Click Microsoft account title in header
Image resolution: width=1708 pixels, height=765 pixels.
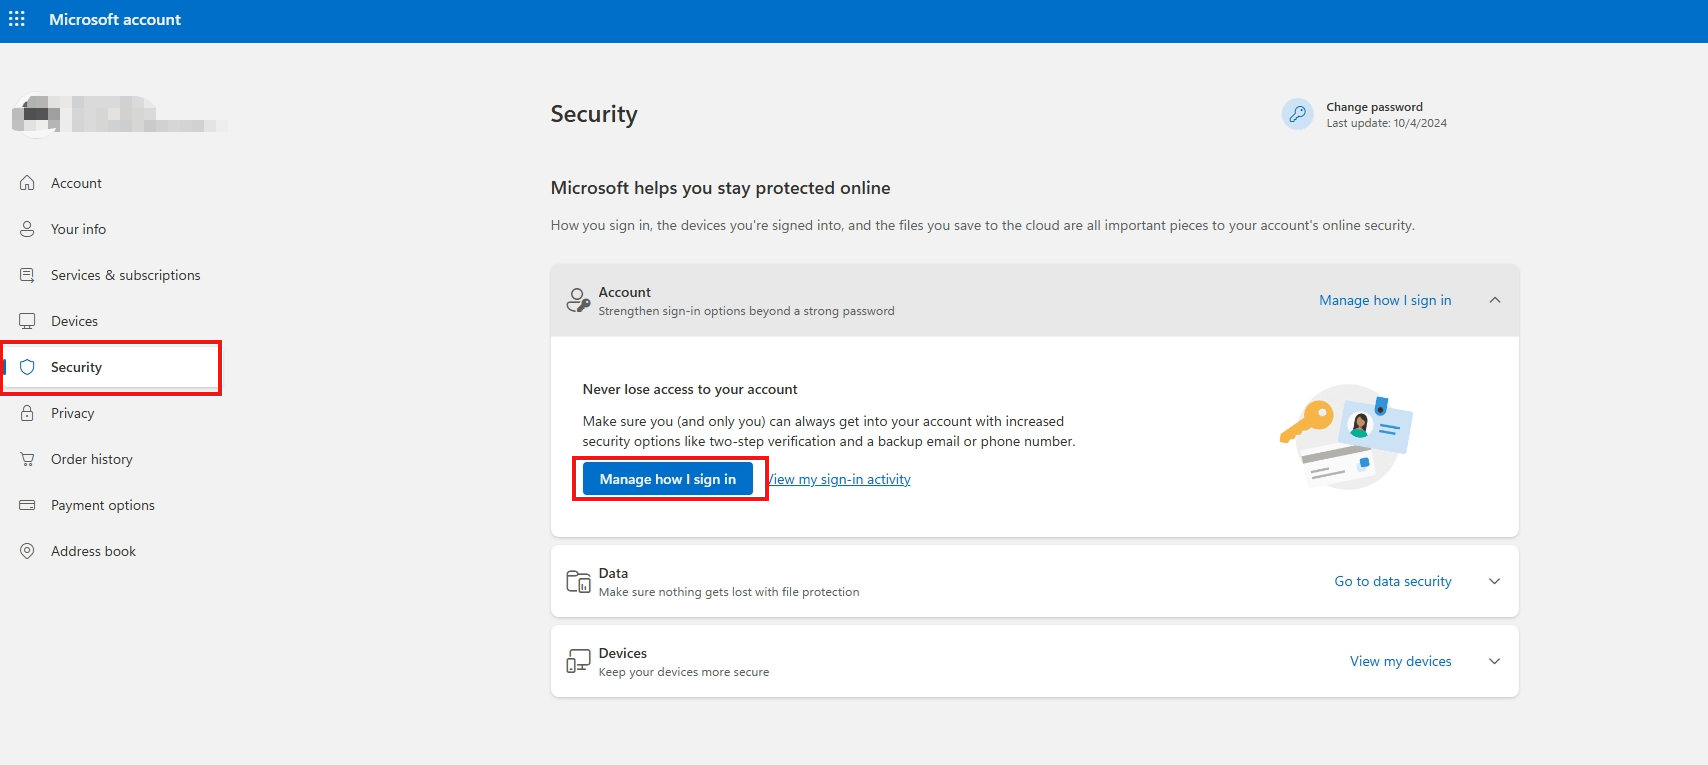click(x=115, y=19)
